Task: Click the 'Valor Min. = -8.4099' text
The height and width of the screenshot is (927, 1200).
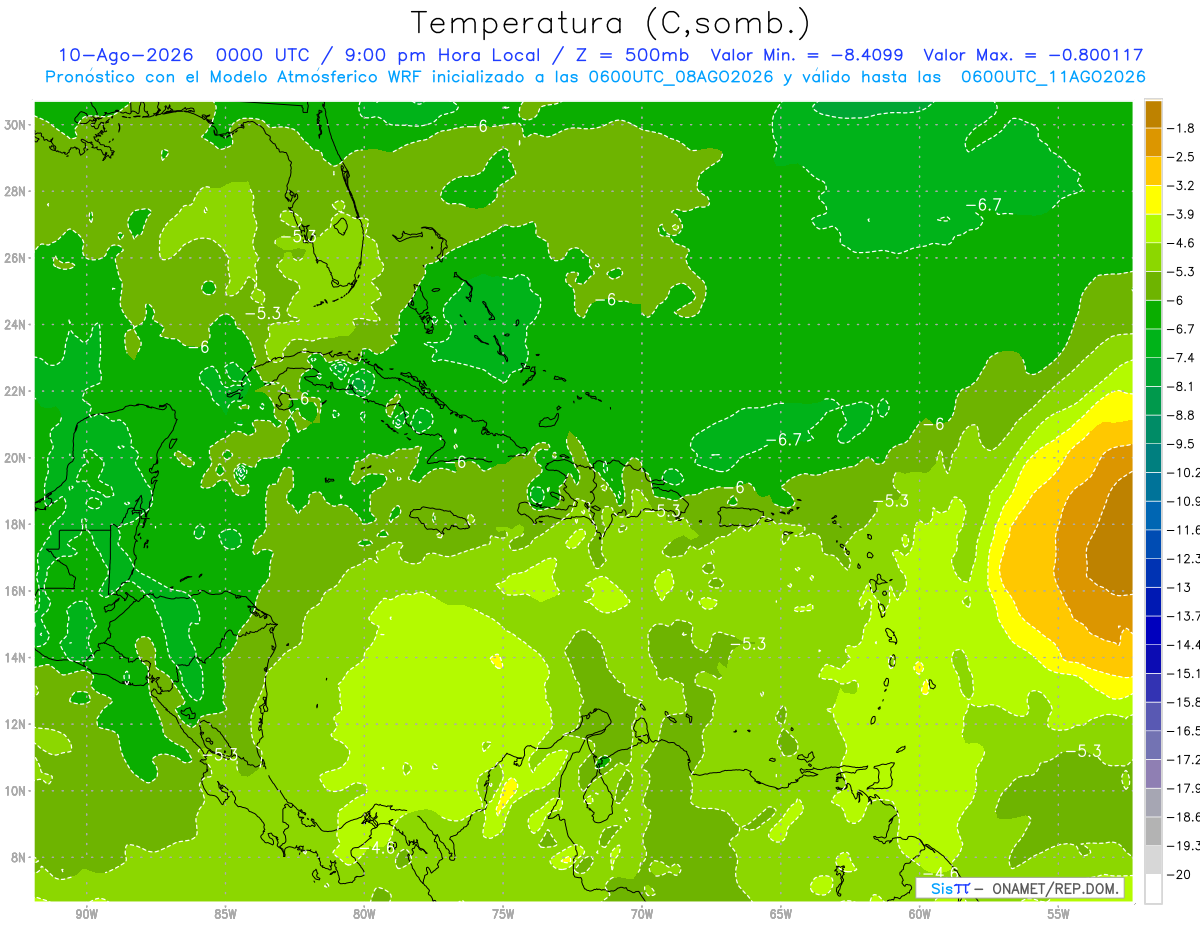Action: (807, 56)
